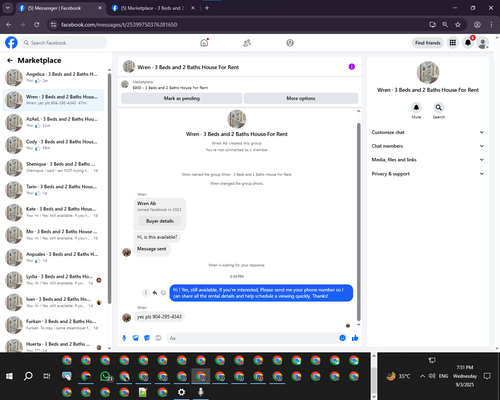500x400 pixels.
Task: Open Wren group photo in right panel
Action: [428, 72]
